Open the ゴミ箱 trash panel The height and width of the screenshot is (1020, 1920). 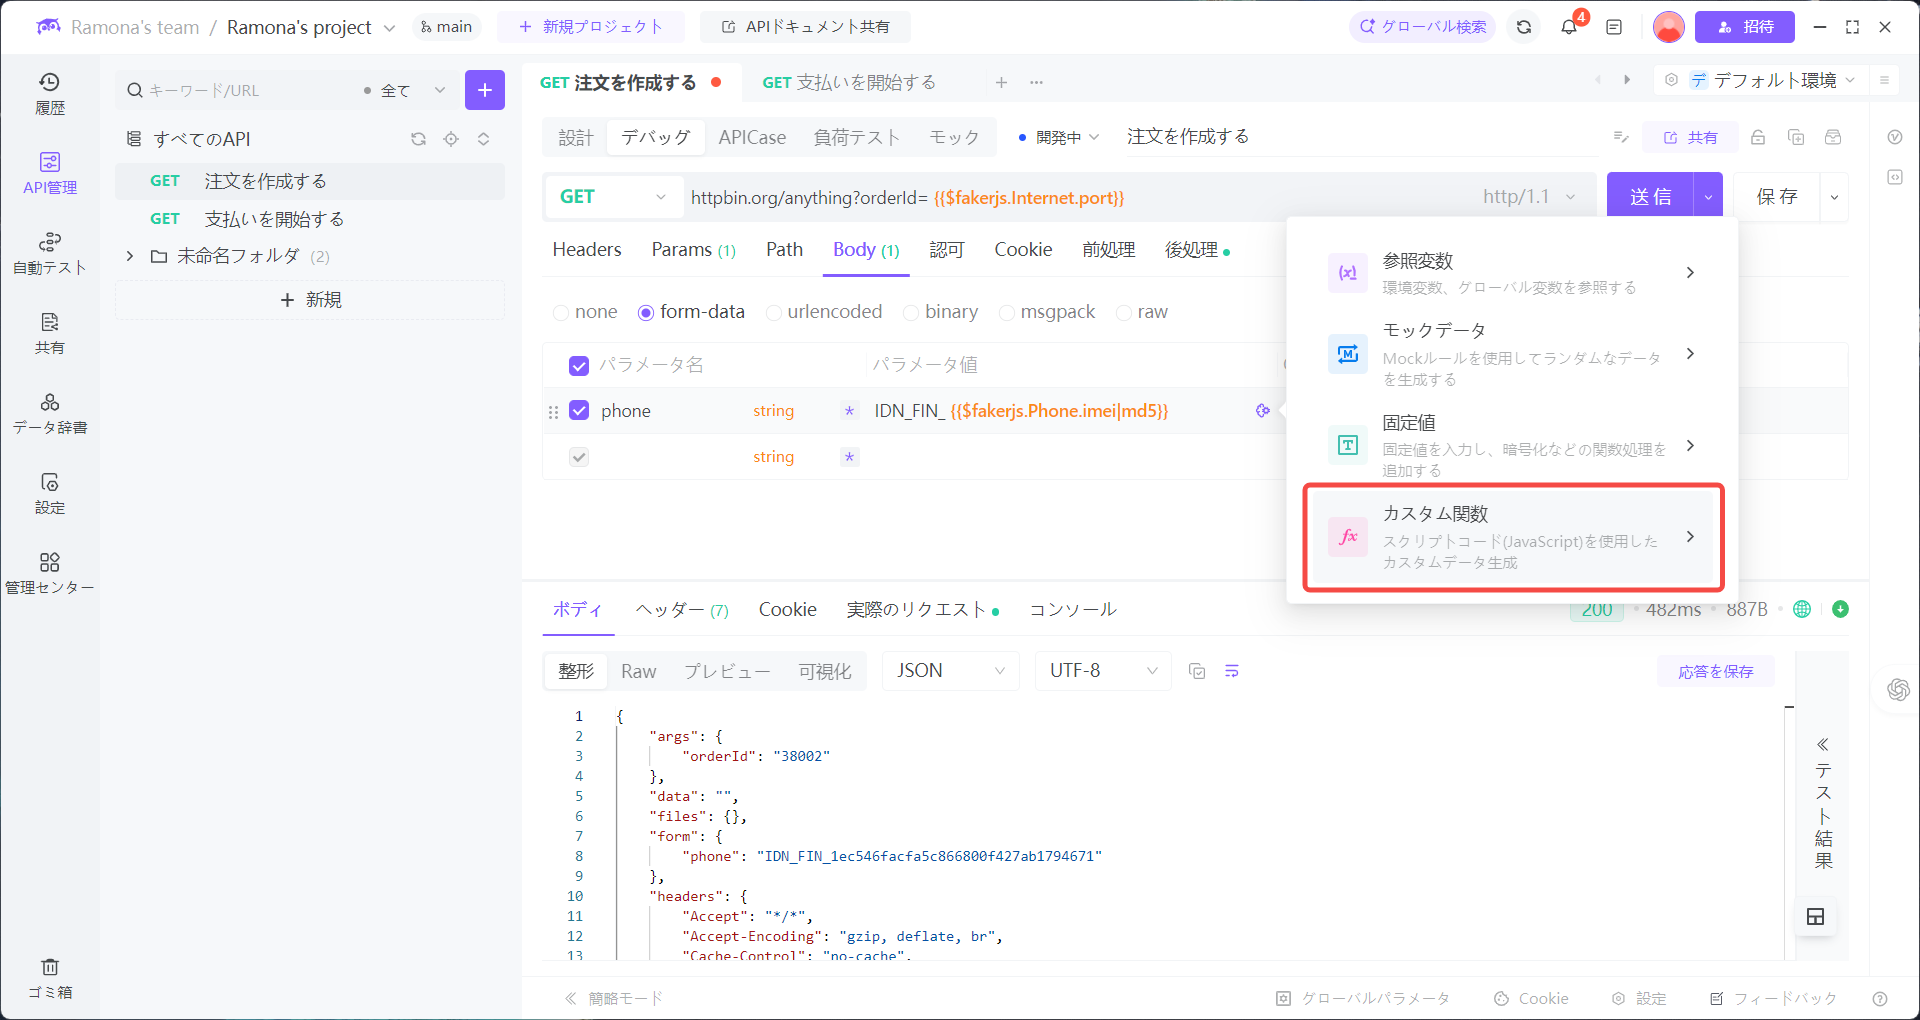tap(50, 977)
